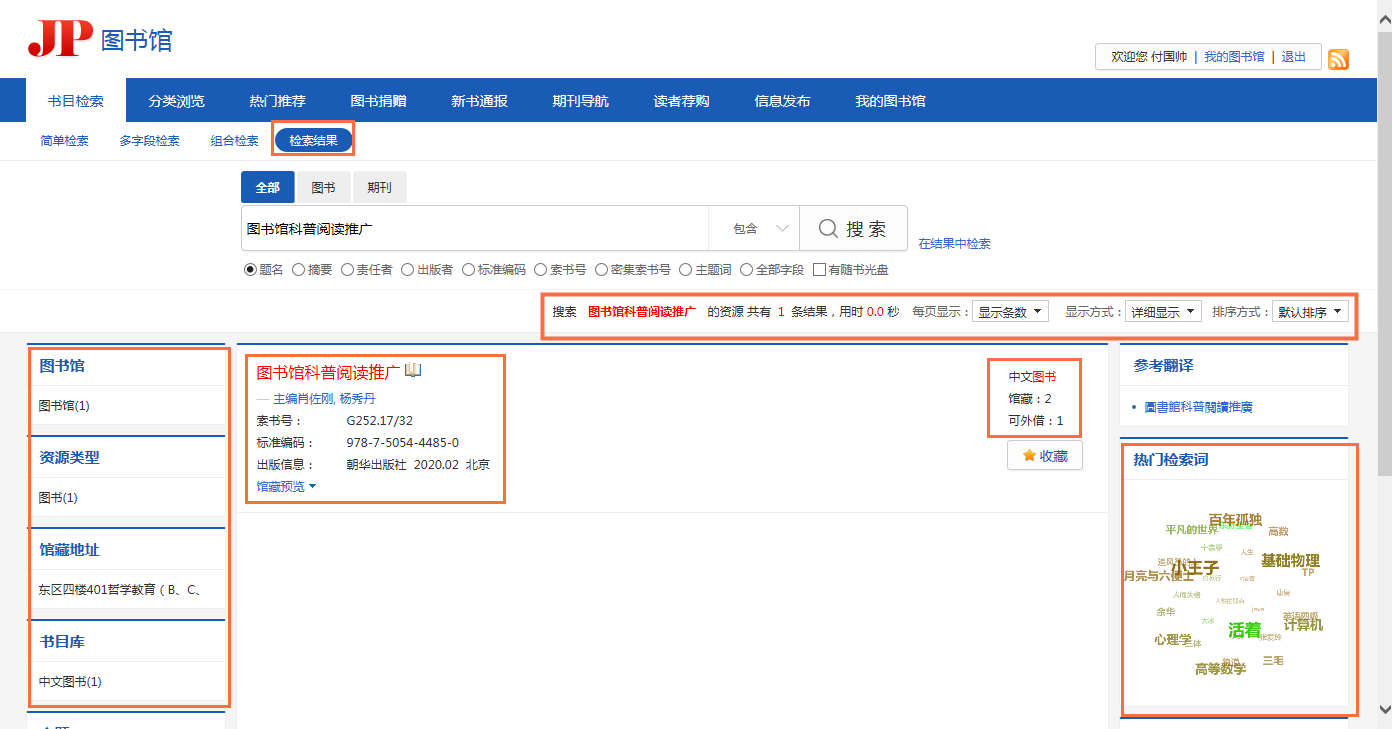Screen dimensions: 1392x729
Task: Select the 责任者 radio button
Action: coord(347,270)
